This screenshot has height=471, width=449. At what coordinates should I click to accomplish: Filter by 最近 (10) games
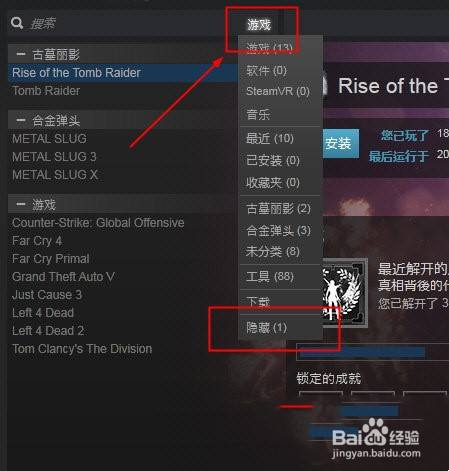[x=270, y=138]
